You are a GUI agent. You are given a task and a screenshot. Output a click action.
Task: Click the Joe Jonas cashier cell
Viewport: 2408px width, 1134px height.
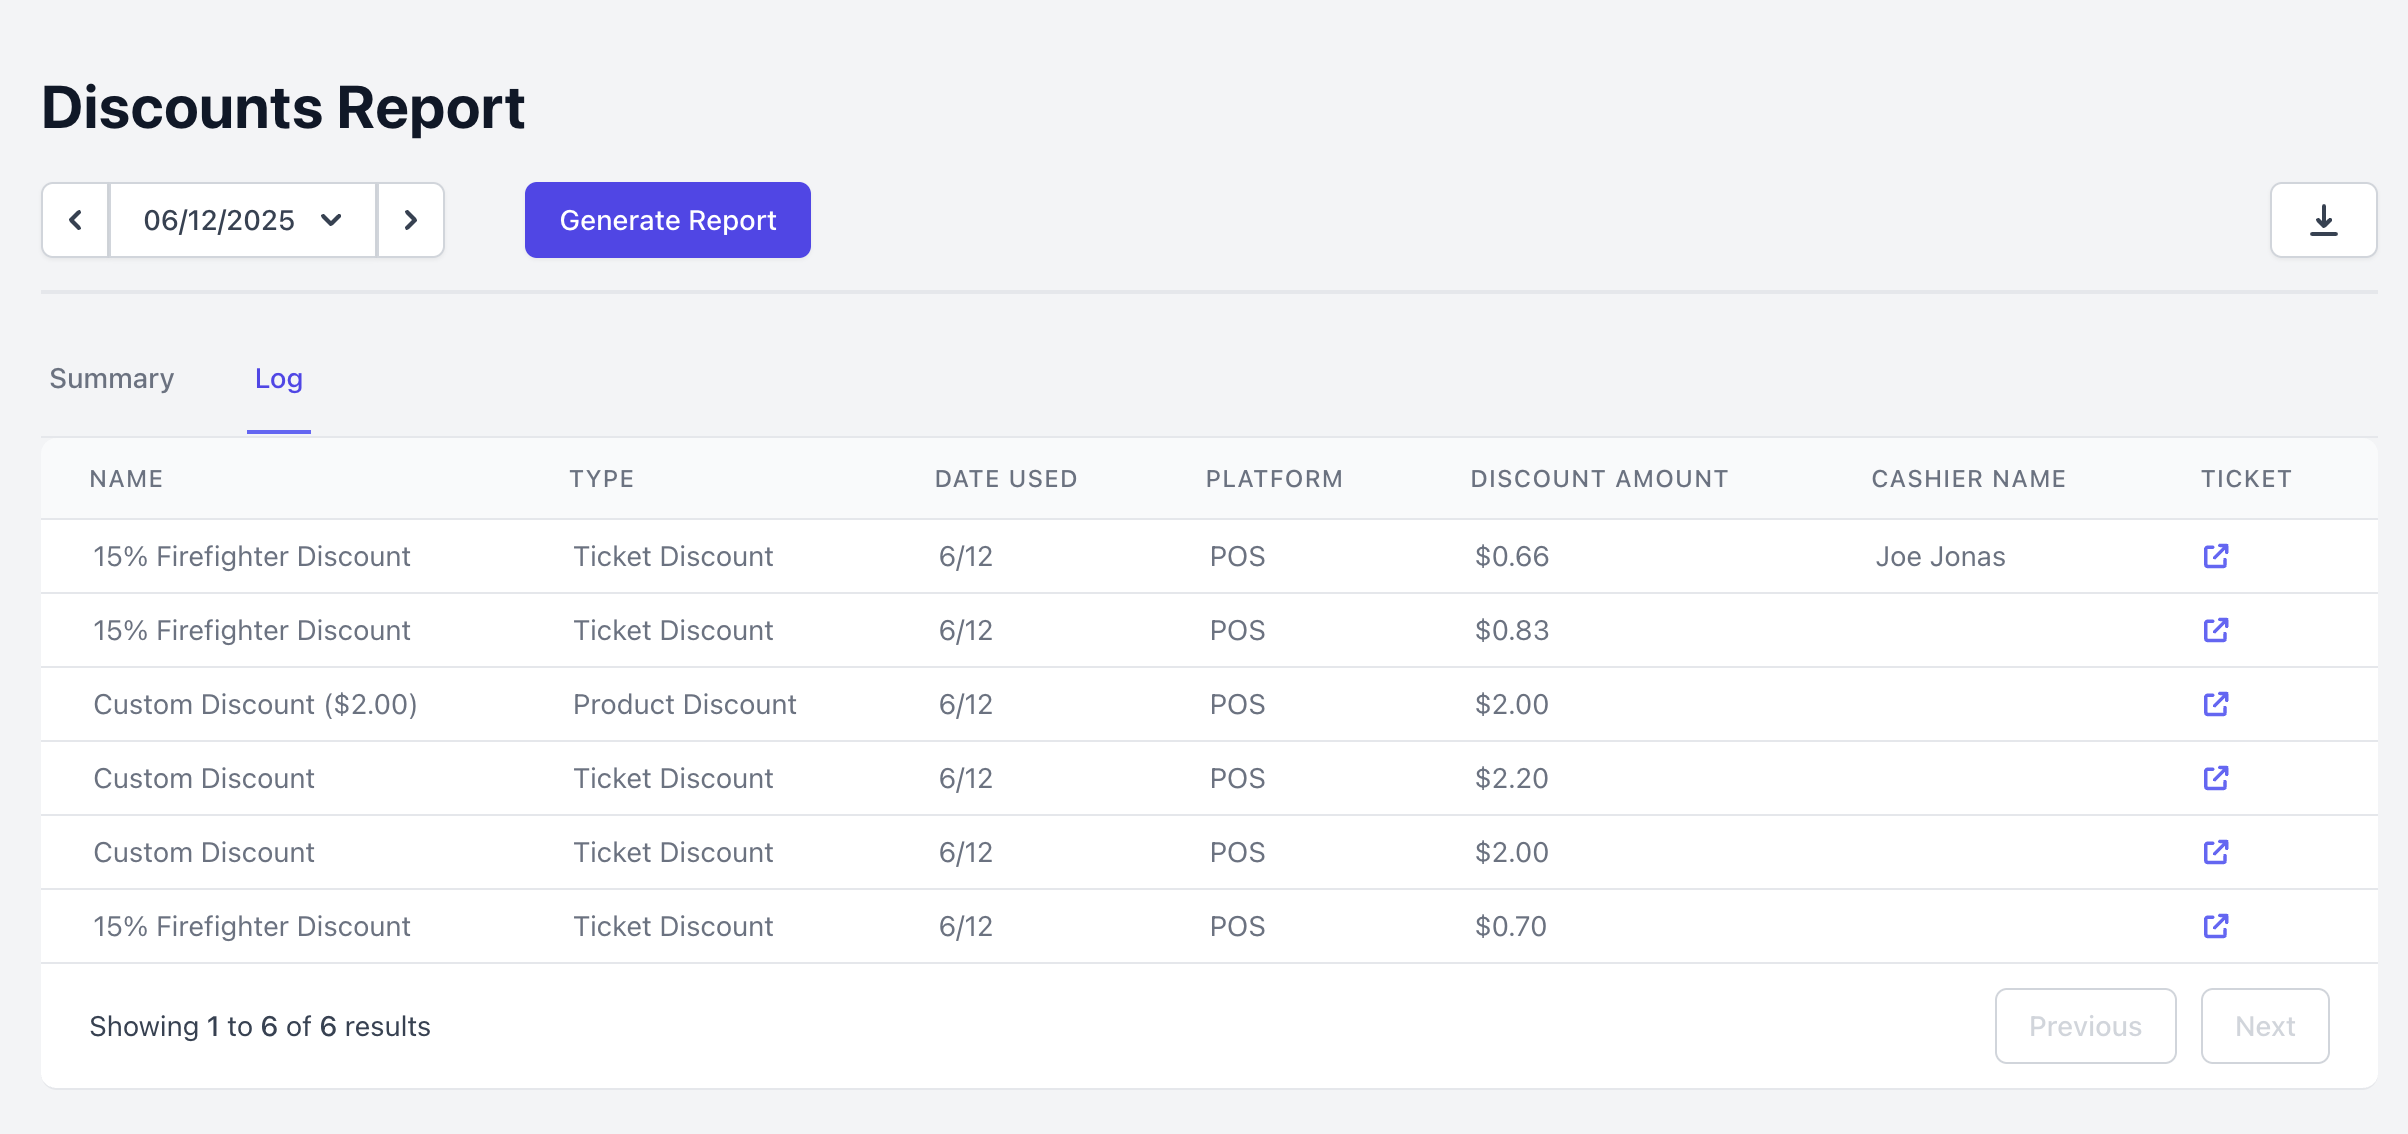[1940, 556]
